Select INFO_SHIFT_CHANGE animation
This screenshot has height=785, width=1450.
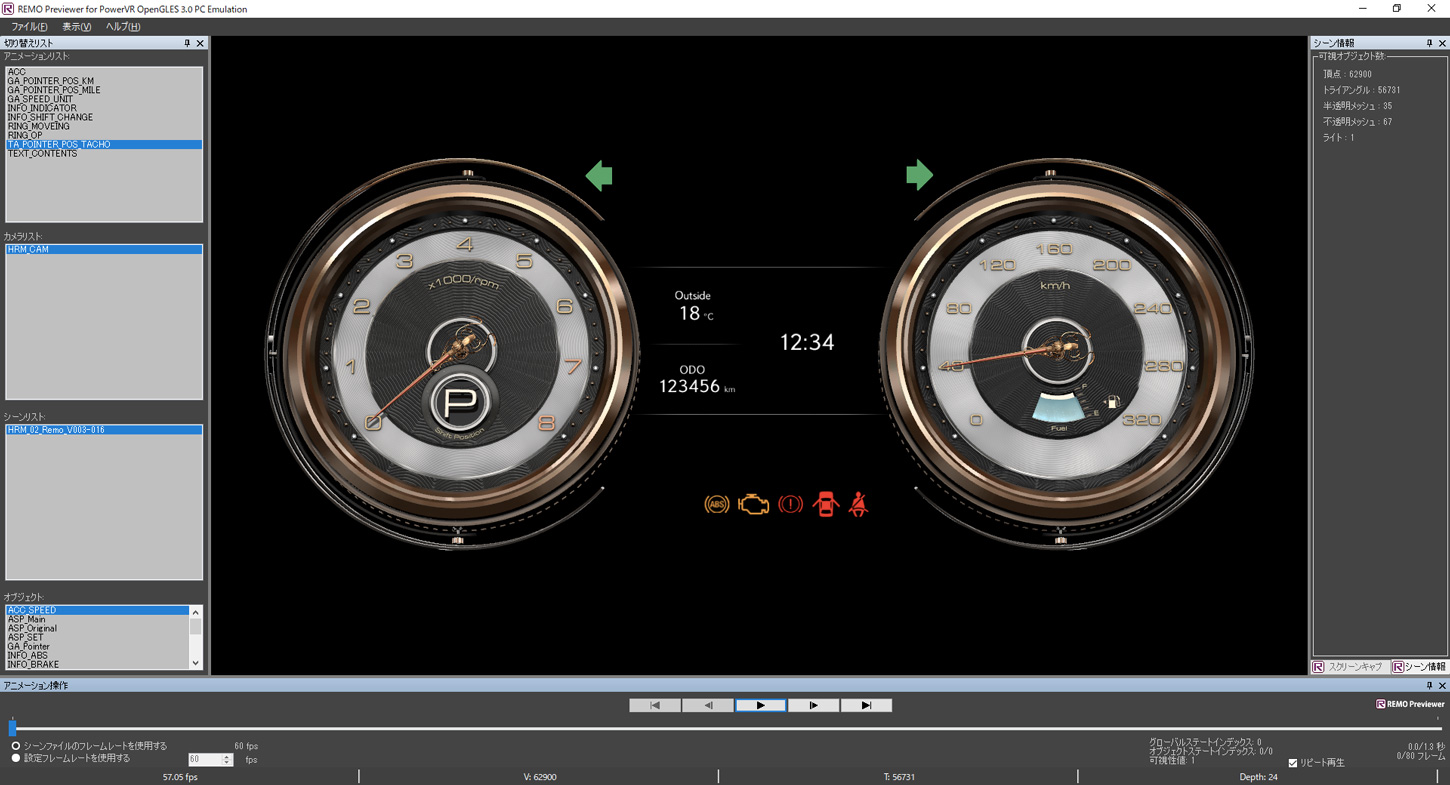104,117
